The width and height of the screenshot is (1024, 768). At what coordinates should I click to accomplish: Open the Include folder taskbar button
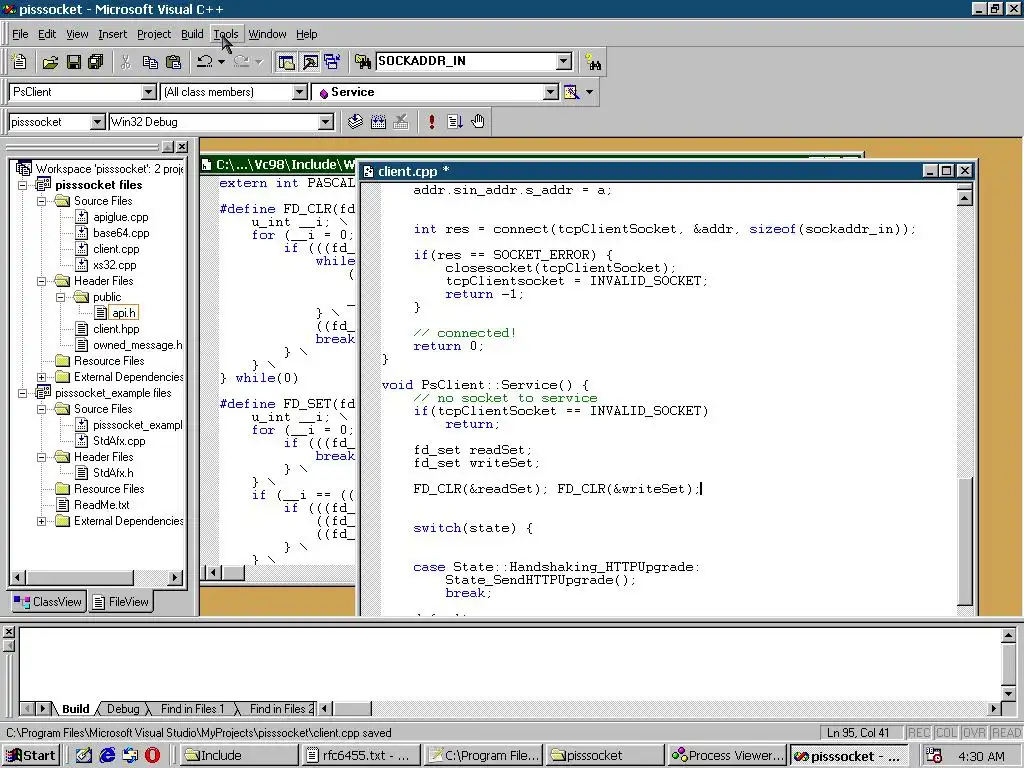click(x=239, y=756)
